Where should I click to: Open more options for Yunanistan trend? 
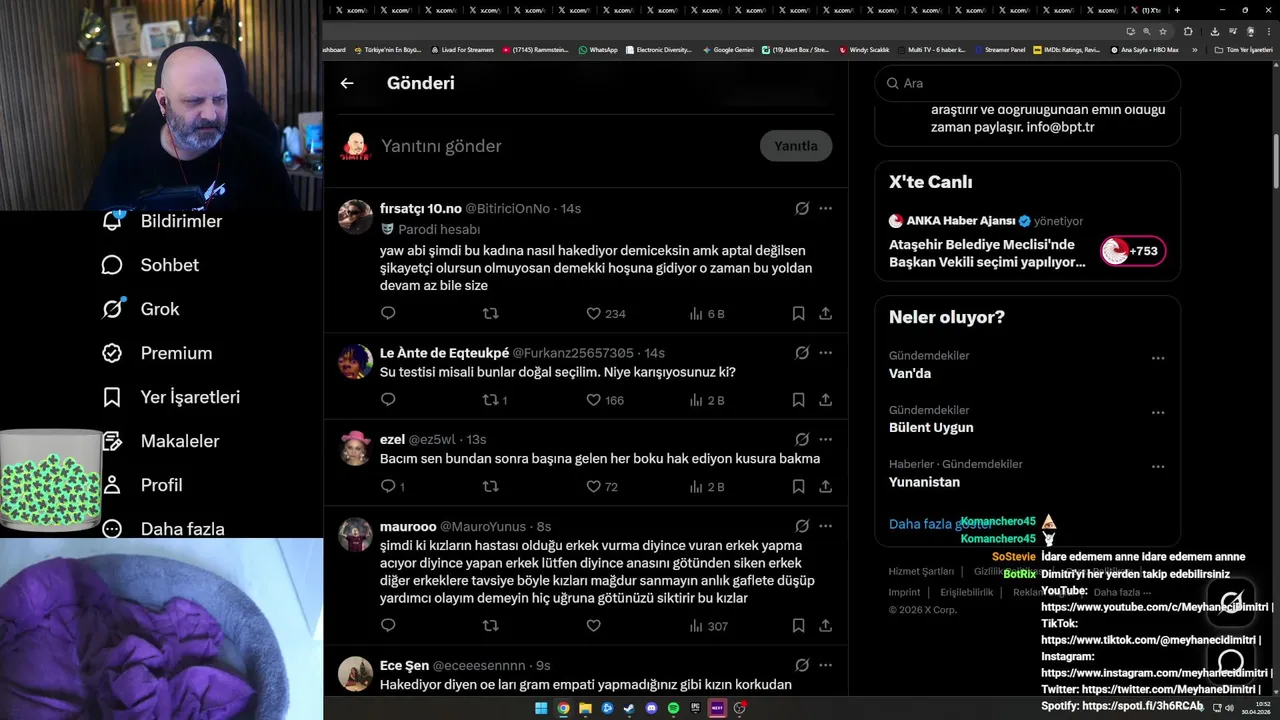pos(1158,466)
